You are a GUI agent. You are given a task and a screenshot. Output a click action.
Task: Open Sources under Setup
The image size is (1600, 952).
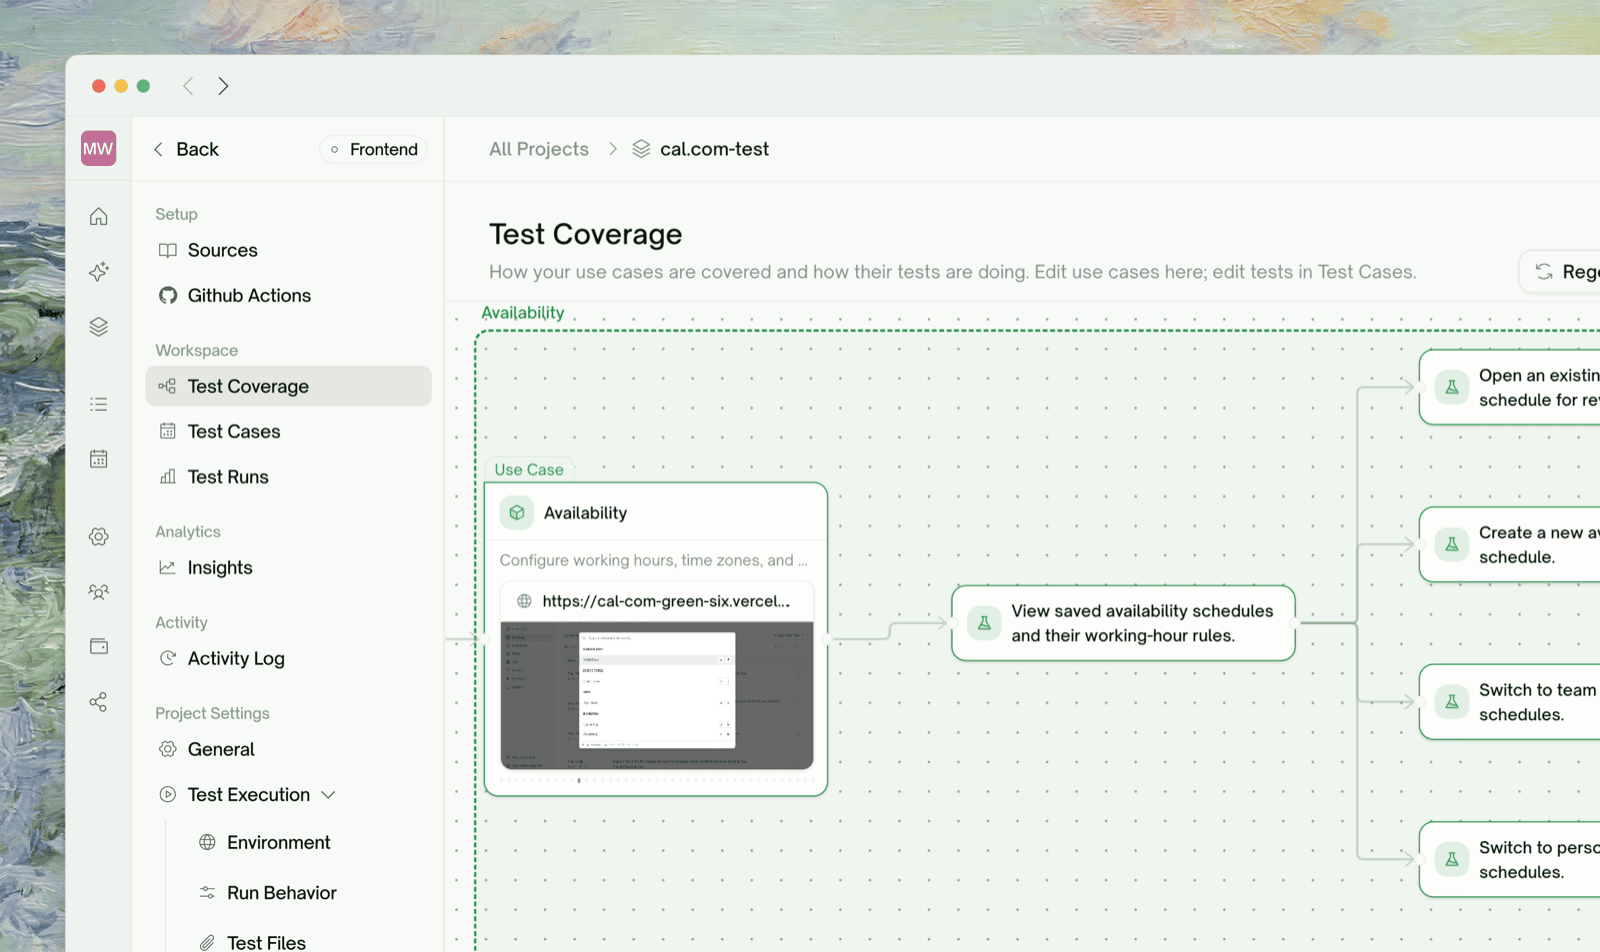pos(289,250)
